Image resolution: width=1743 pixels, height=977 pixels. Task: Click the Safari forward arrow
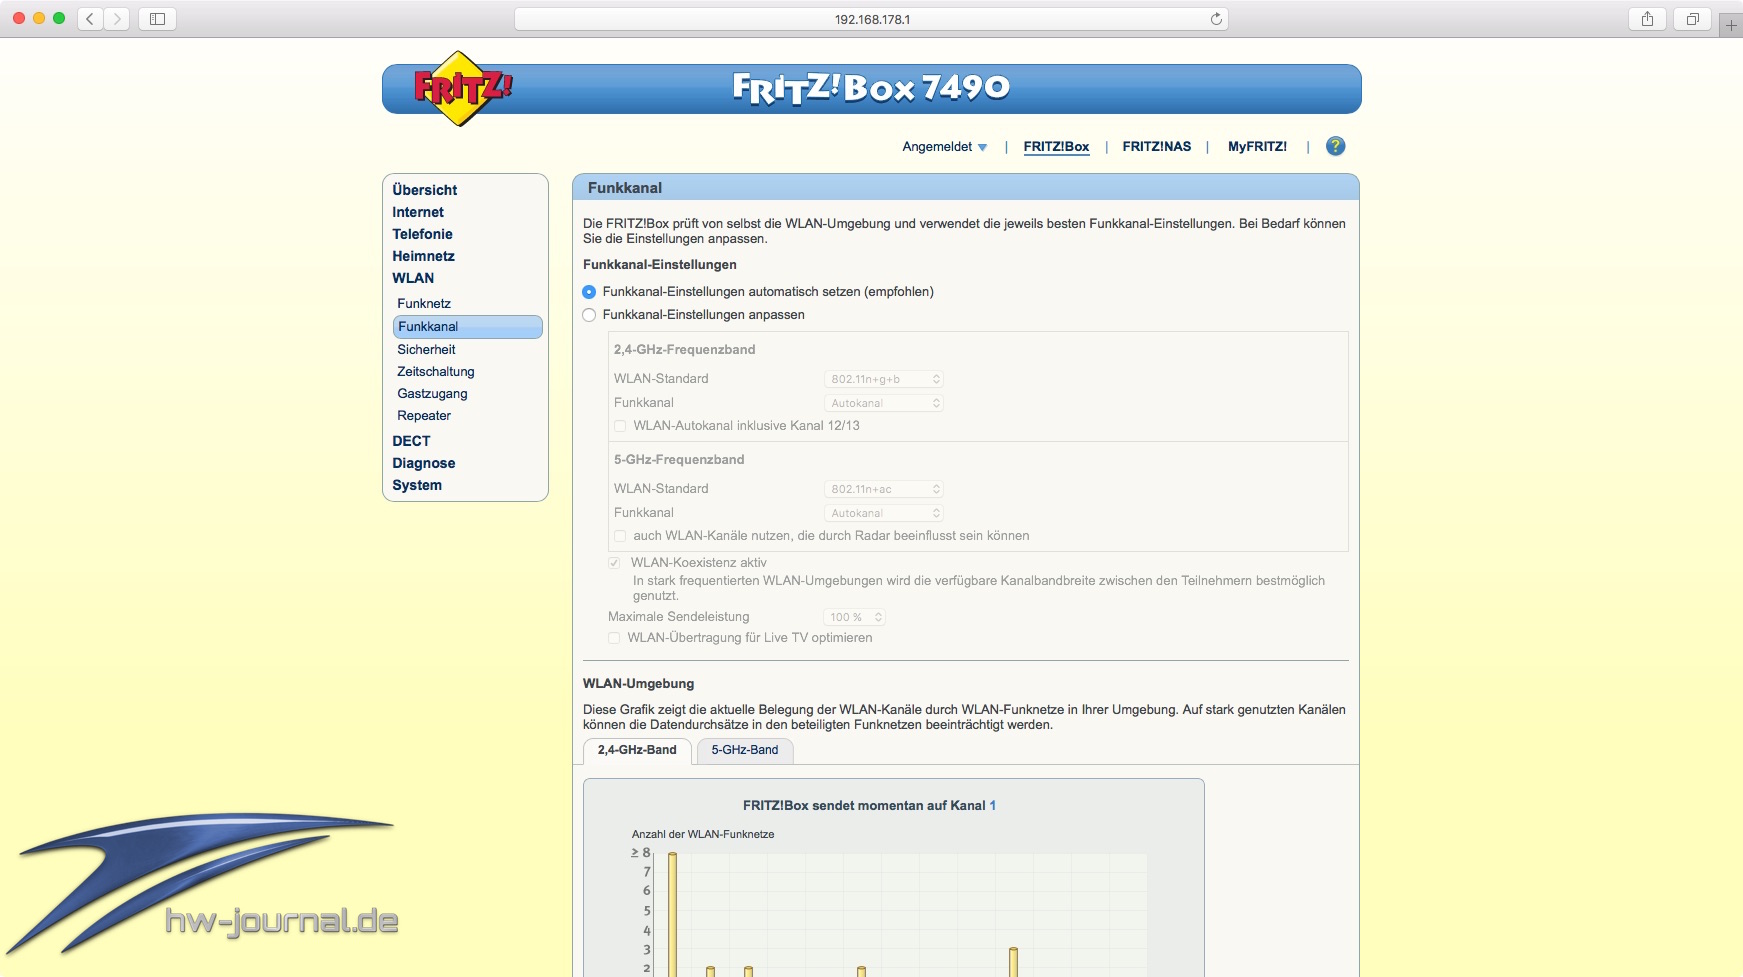point(117,19)
